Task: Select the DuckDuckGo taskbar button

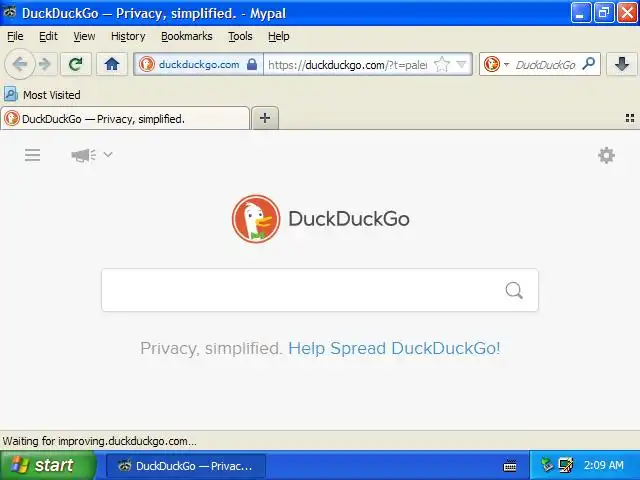Action: 186,466
